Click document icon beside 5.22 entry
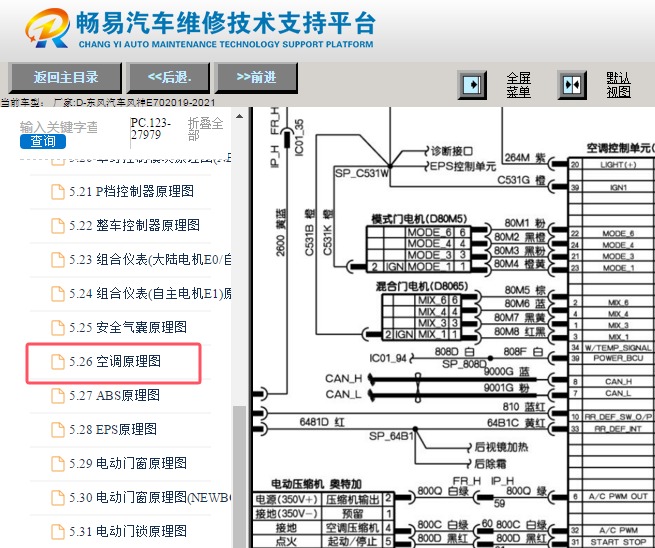This screenshot has height=548, width=655. tap(58, 226)
